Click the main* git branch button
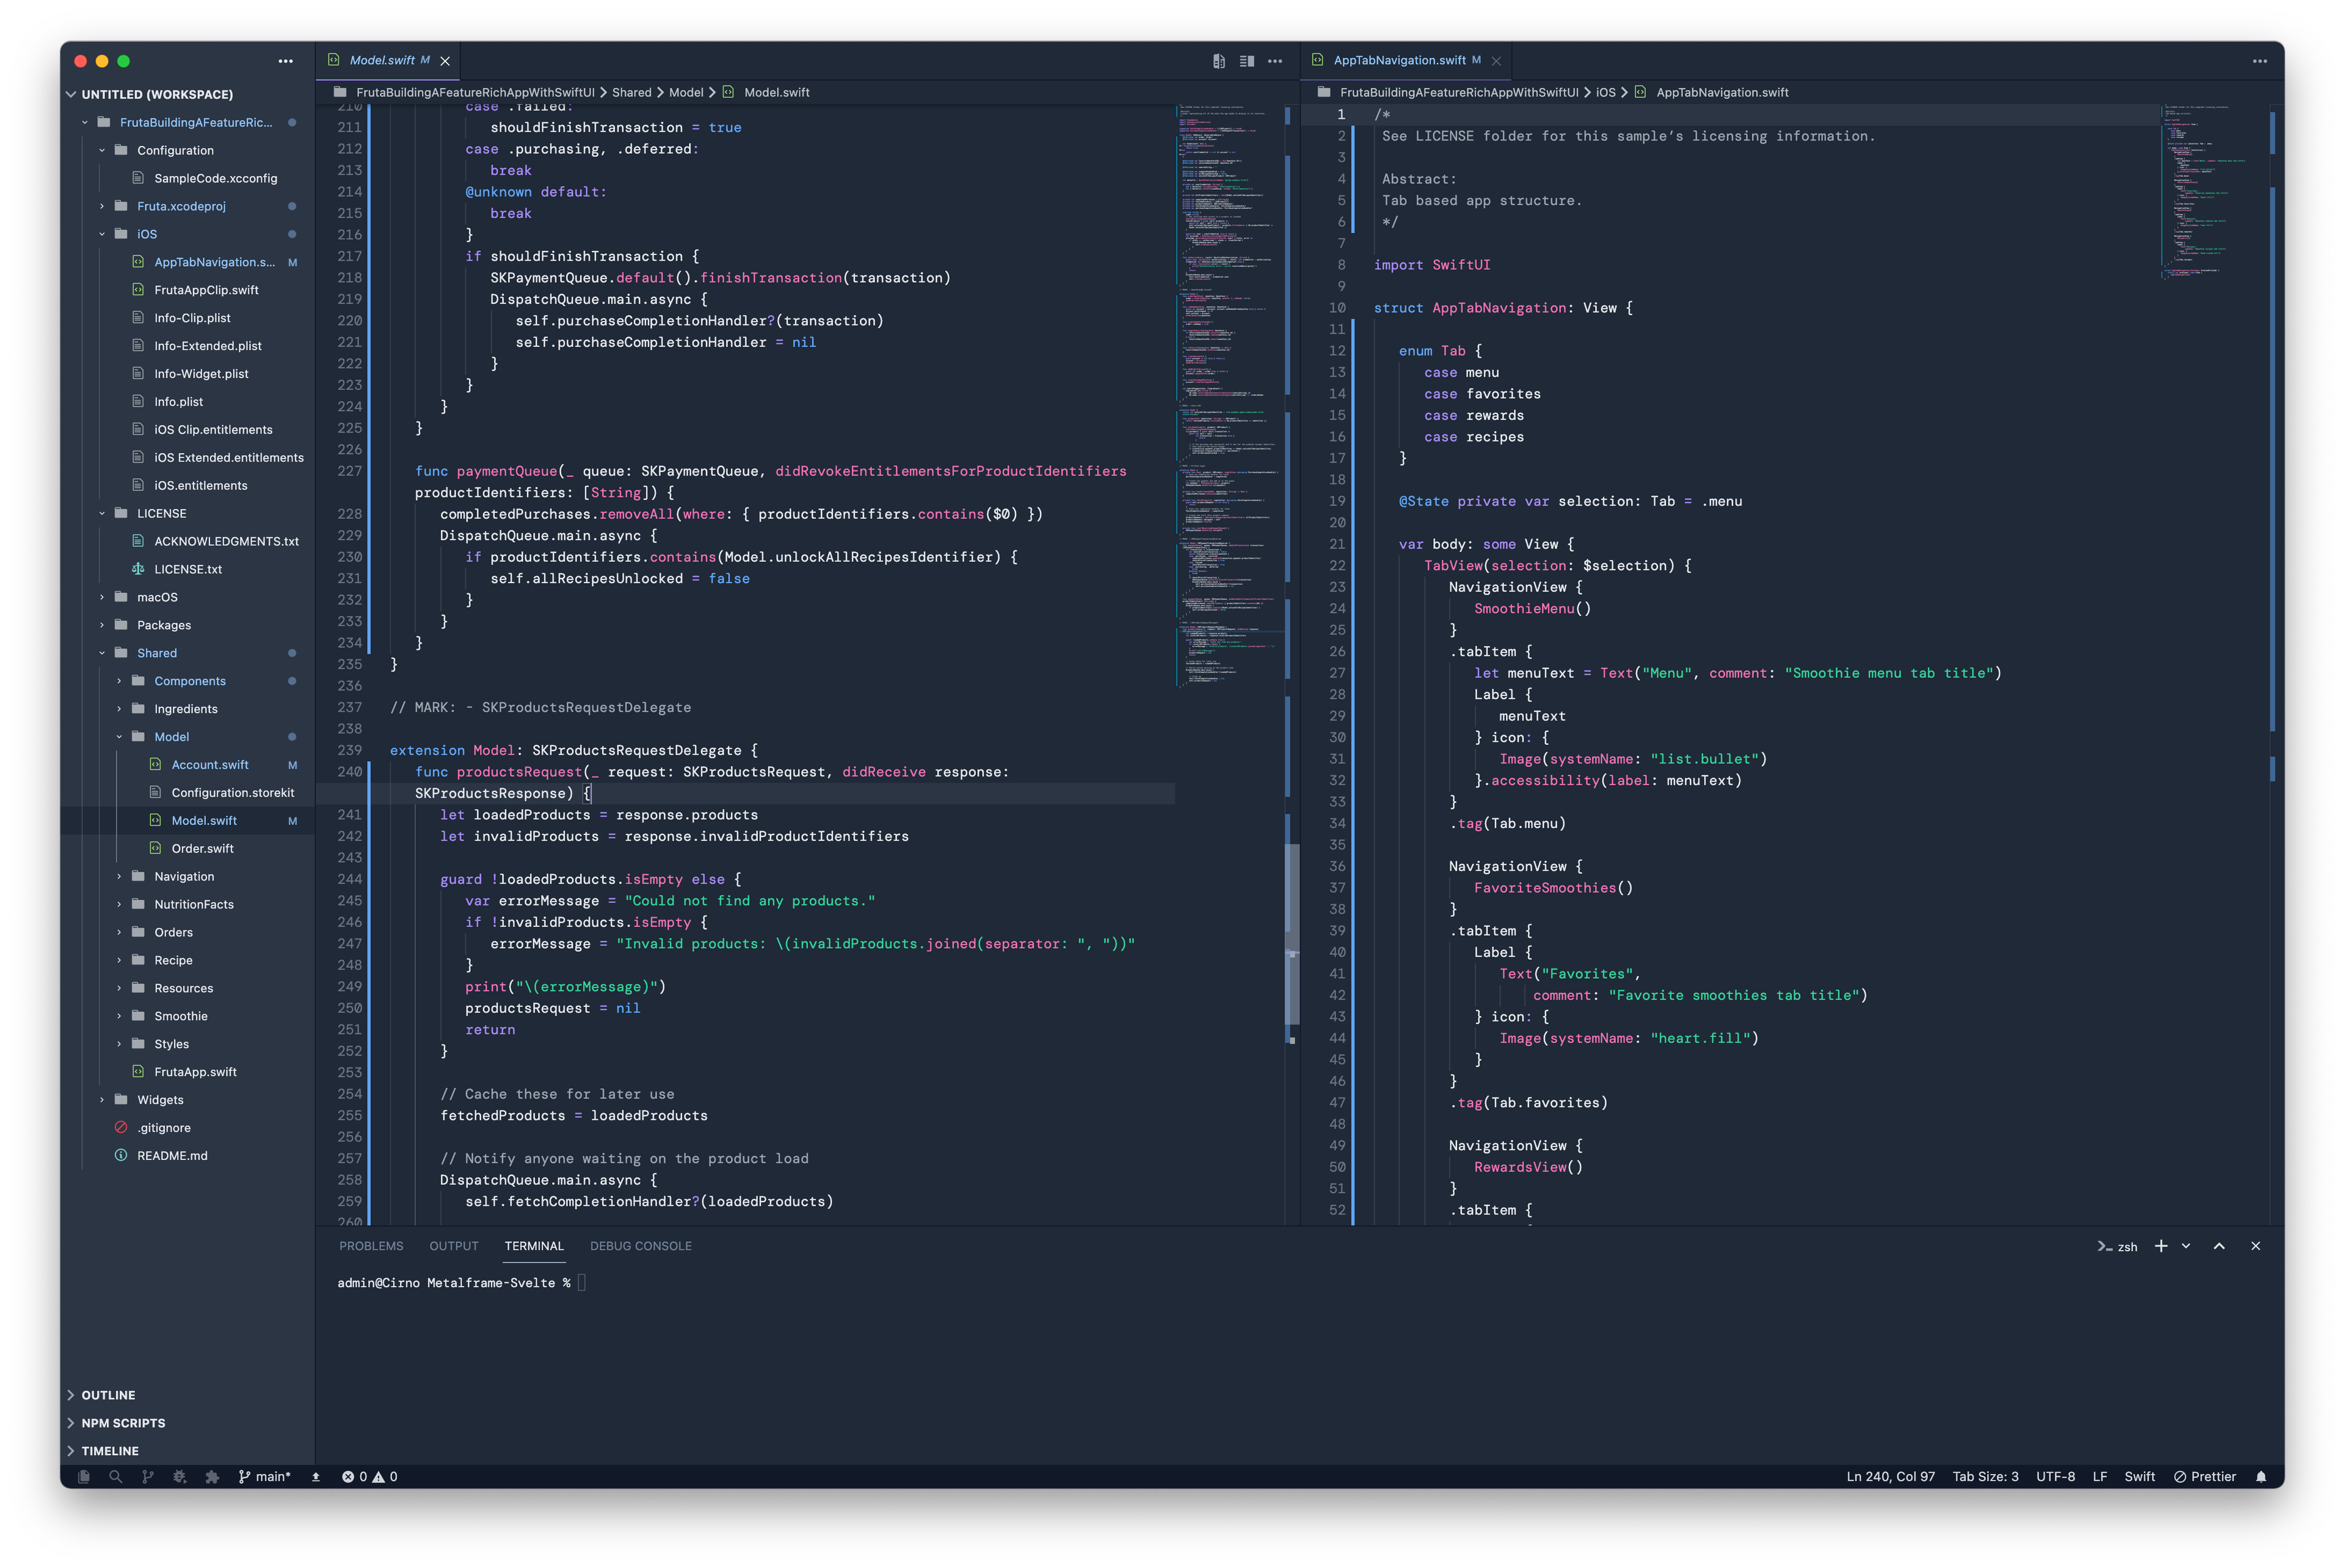Screen dimensions: 2345x1568 coord(265,1477)
